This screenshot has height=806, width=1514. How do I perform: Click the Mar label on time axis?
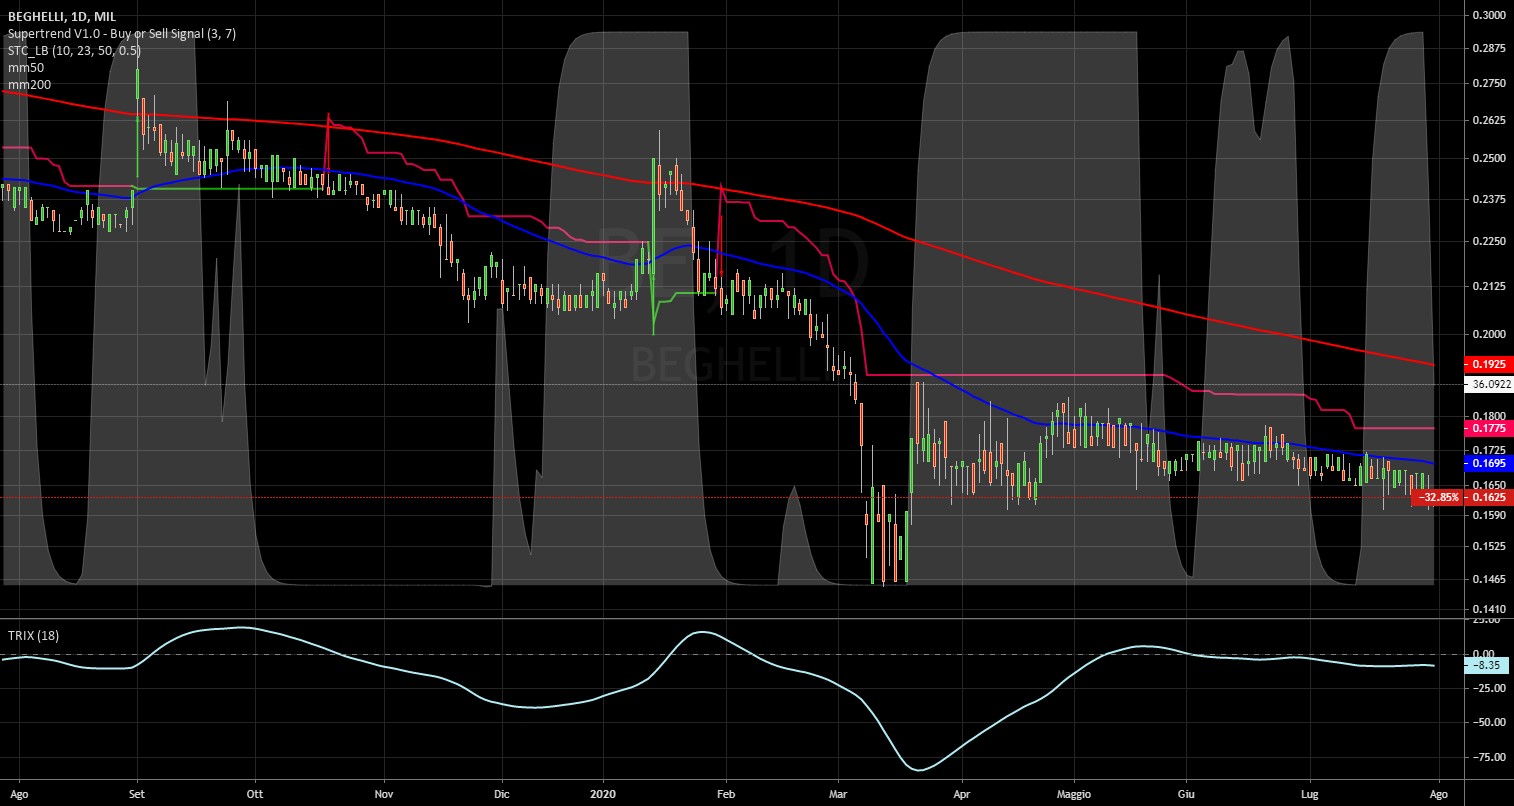[x=839, y=794]
